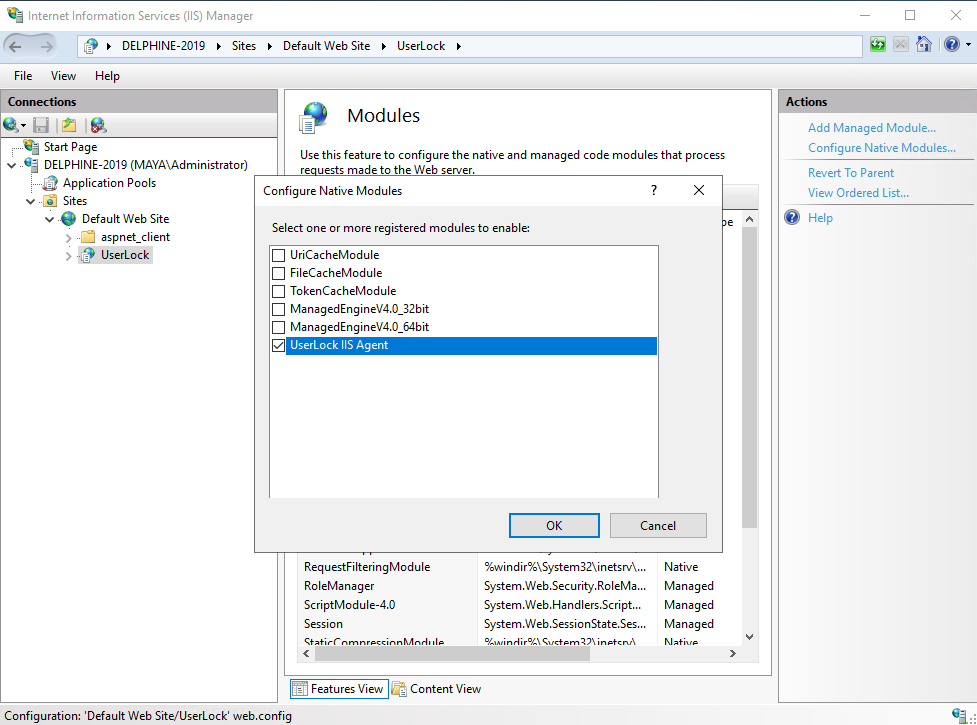Open the File menu

23,75
